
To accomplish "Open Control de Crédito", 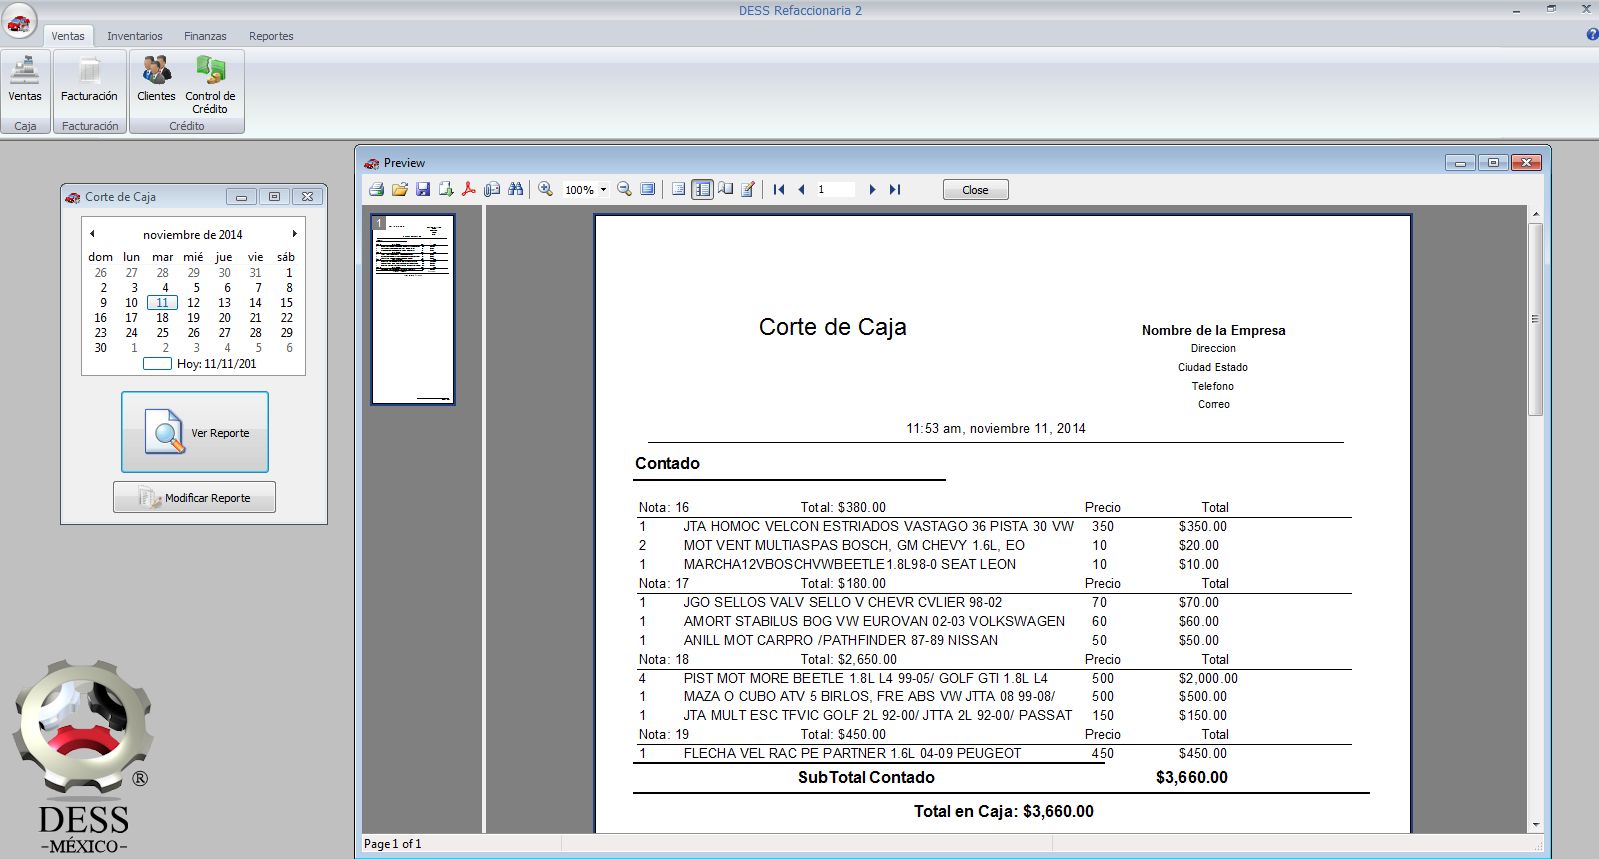I will pyautogui.click(x=210, y=85).
